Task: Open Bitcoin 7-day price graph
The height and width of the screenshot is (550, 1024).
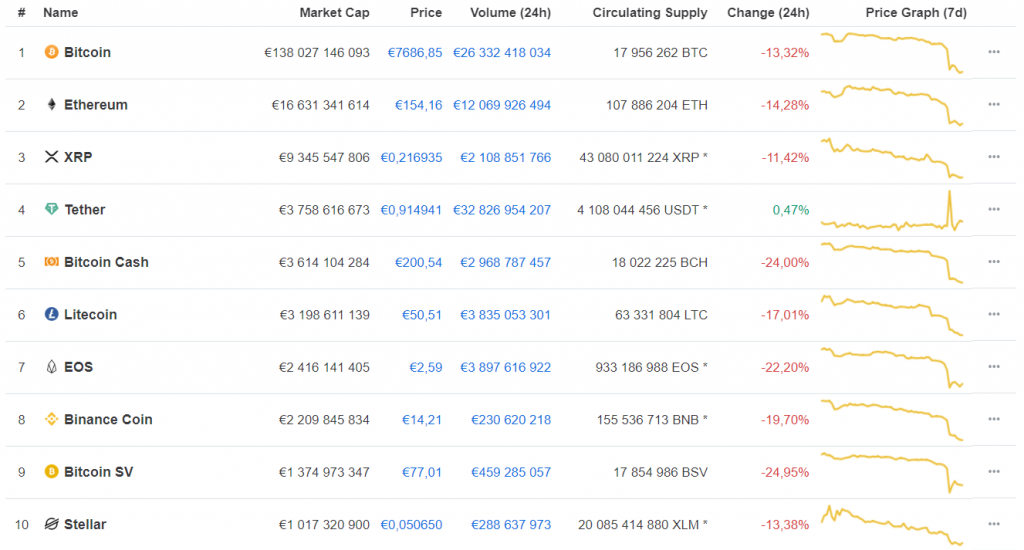Action: click(892, 52)
